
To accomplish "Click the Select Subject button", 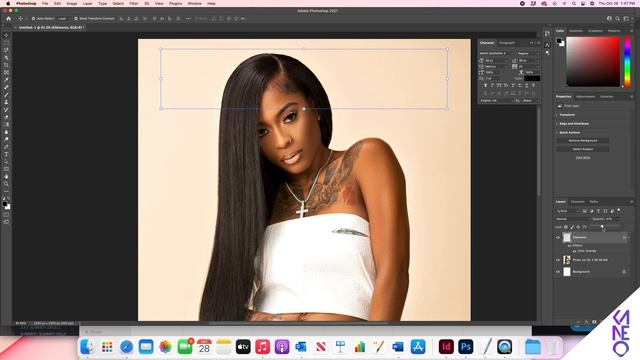I will tap(583, 149).
